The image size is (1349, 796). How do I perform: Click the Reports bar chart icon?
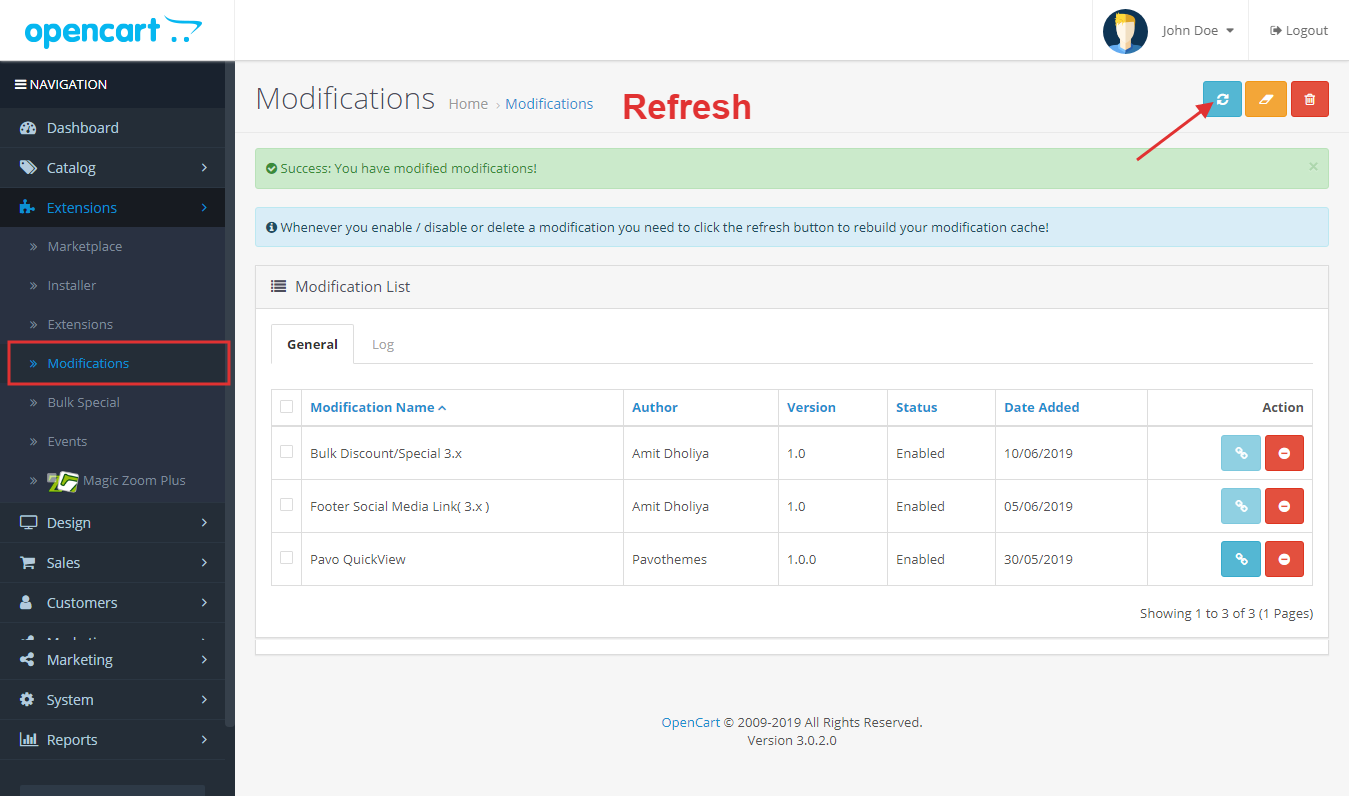(28, 740)
